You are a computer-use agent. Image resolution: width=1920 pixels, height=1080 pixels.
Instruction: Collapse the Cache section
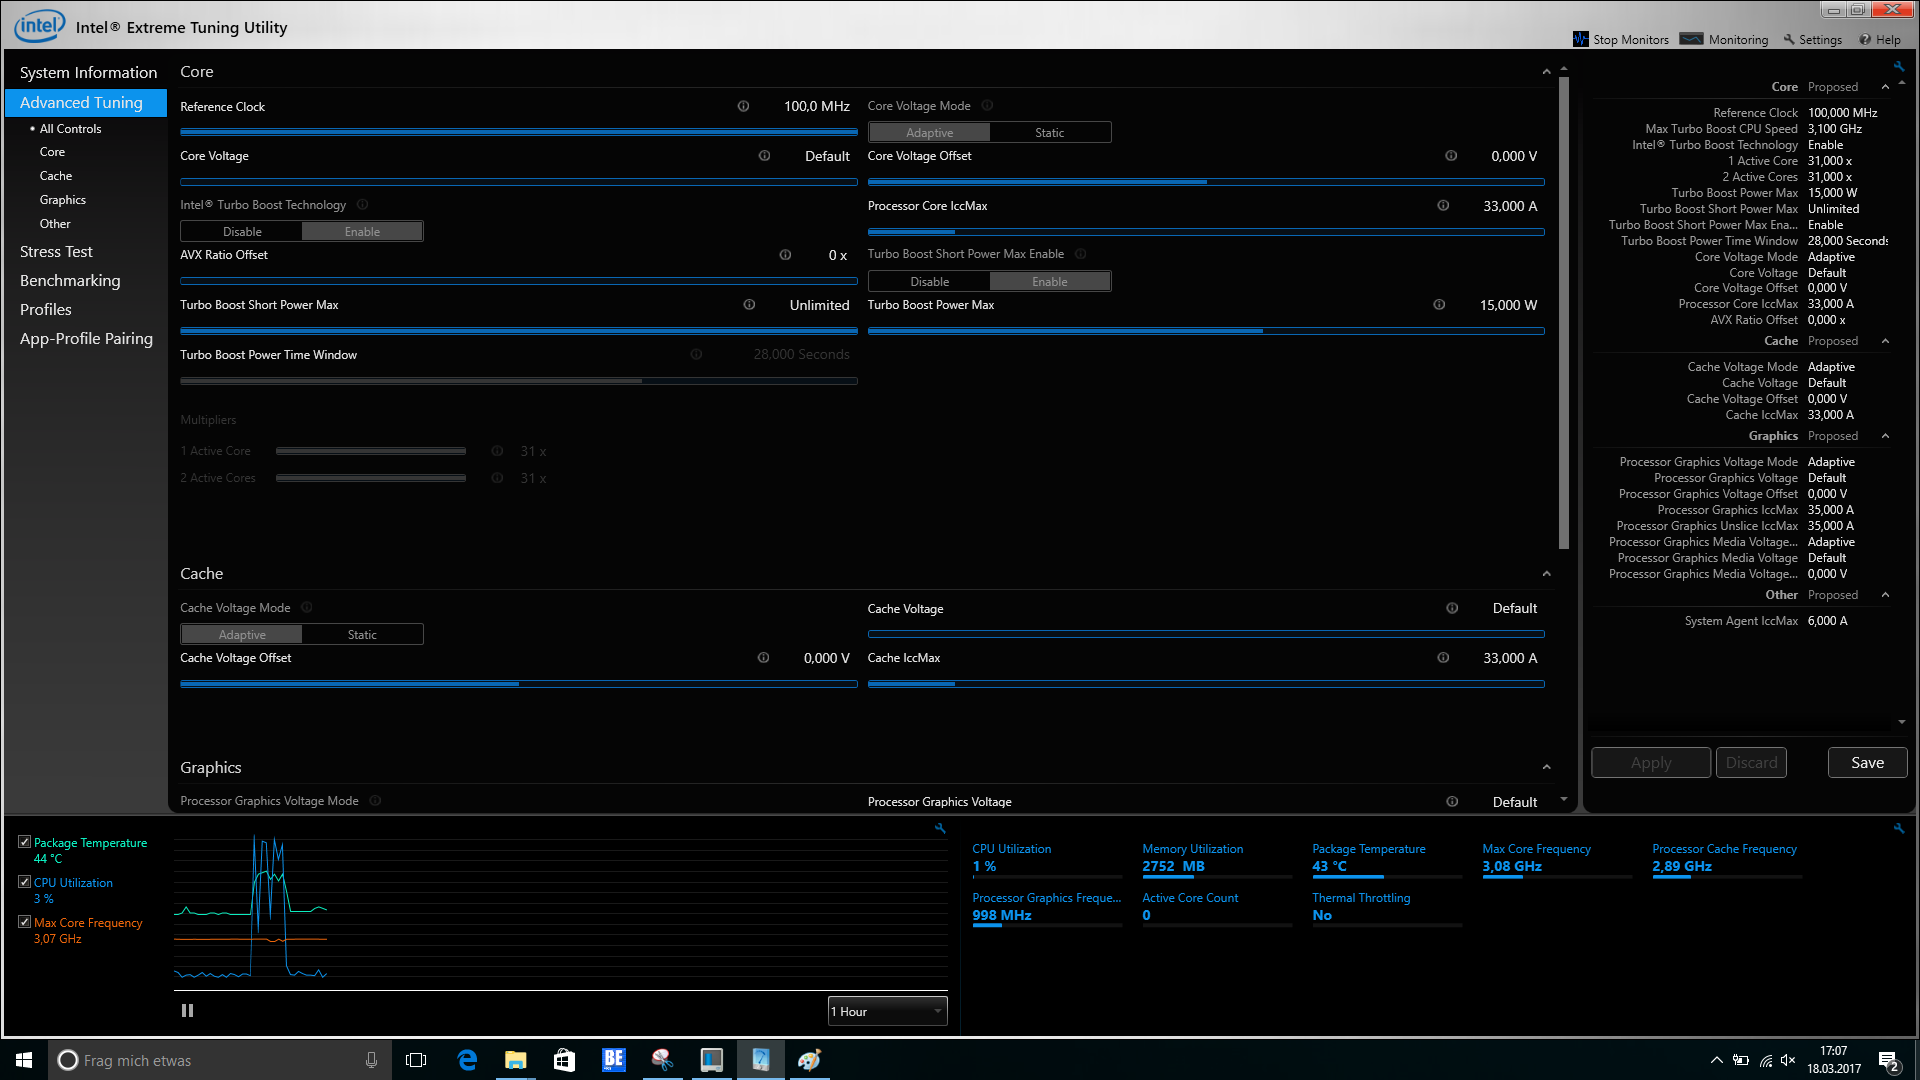pyautogui.click(x=1546, y=574)
